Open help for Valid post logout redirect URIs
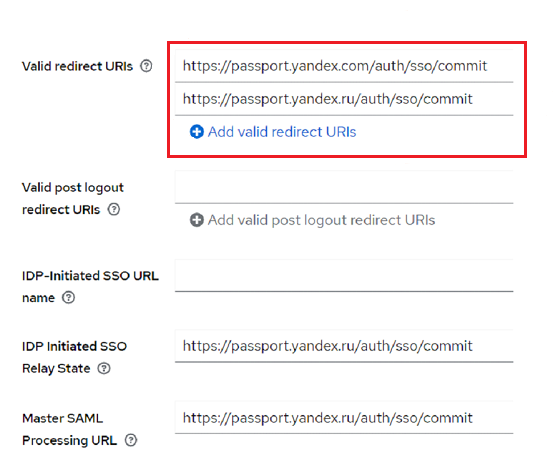The width and height of the screenshot is (558, 455). 114,209
